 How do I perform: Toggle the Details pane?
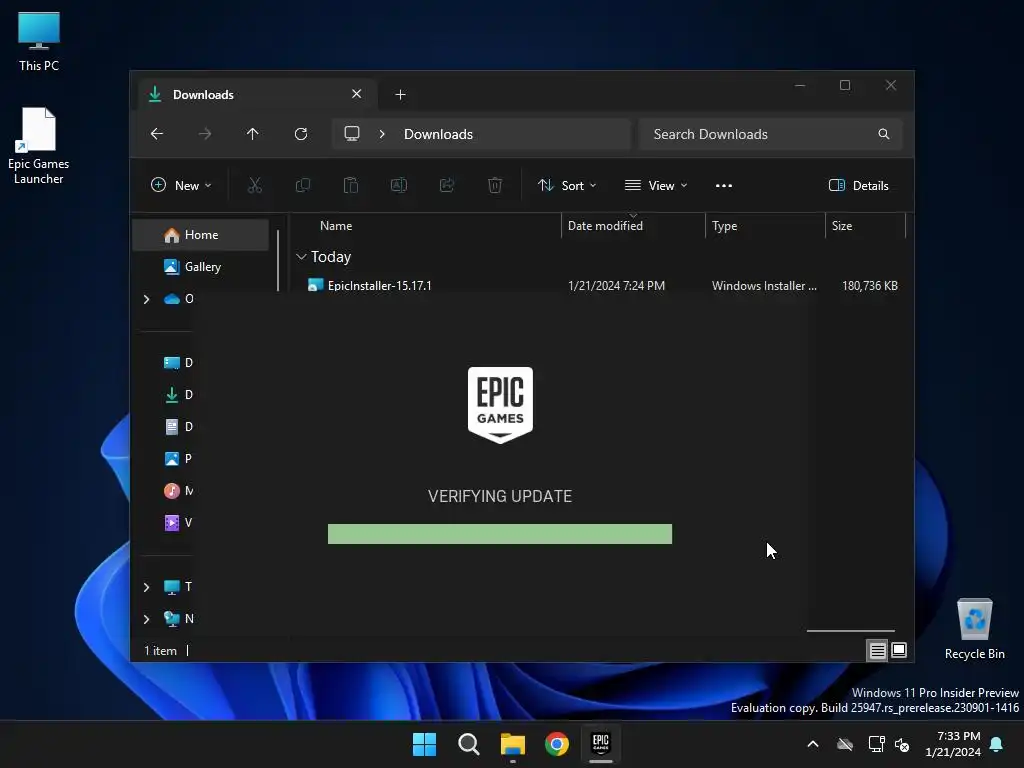click(859, 185)
